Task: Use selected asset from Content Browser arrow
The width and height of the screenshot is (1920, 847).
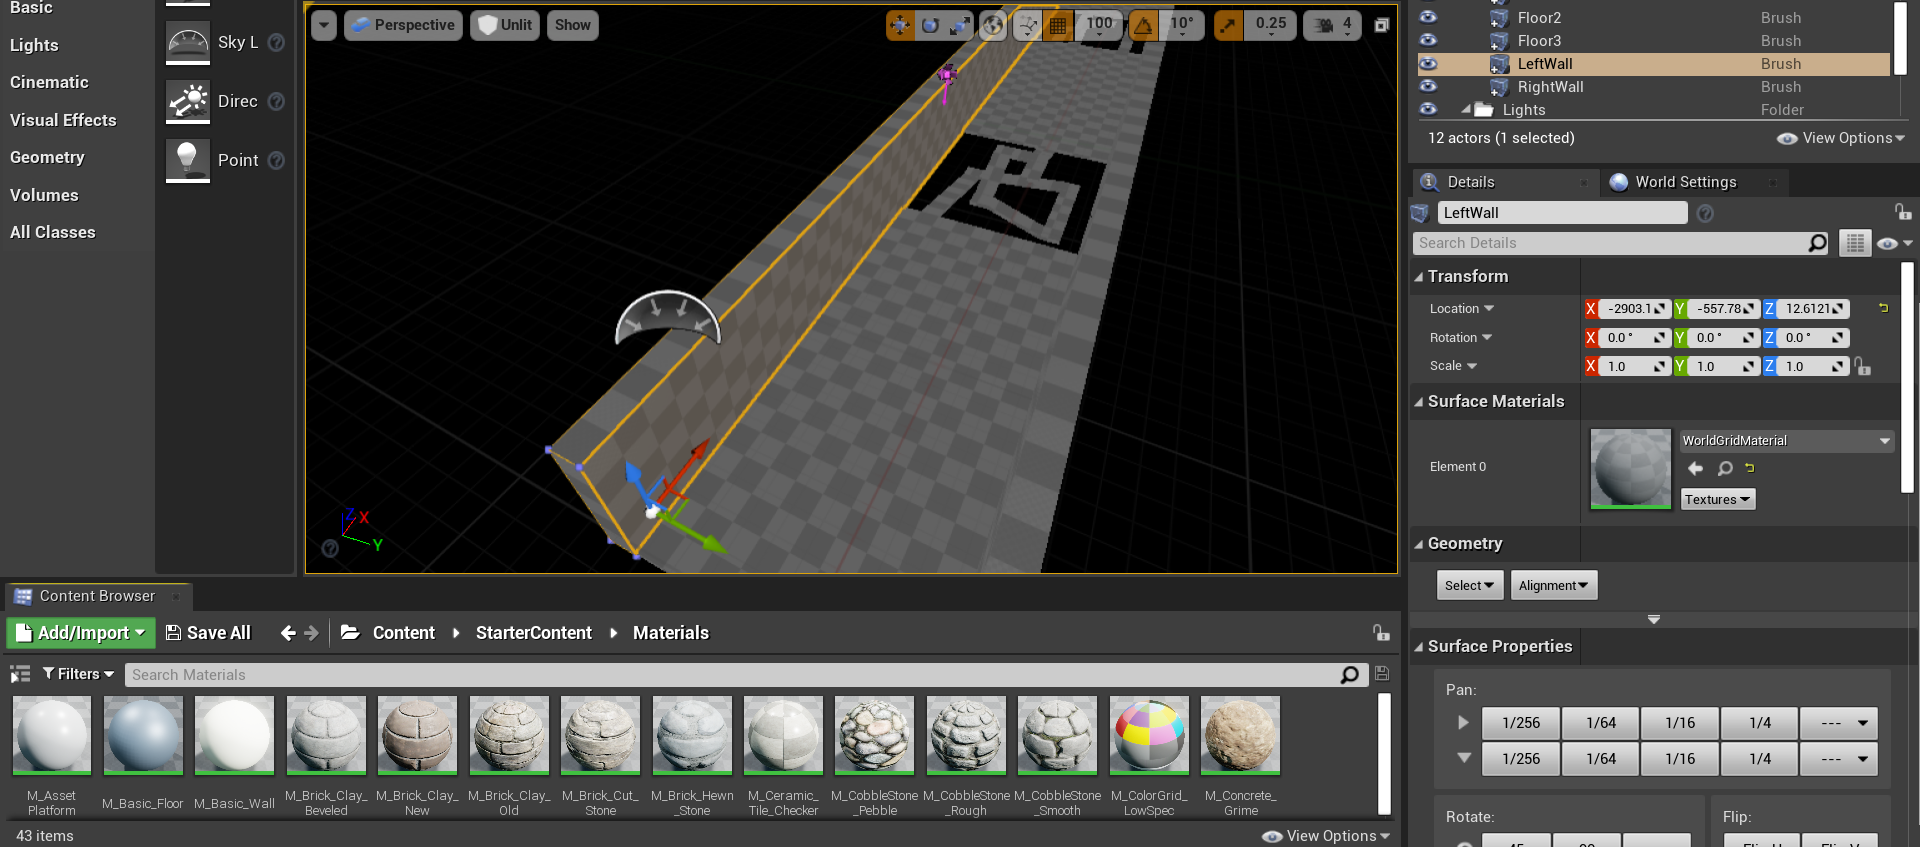Action: point(1695,468)
